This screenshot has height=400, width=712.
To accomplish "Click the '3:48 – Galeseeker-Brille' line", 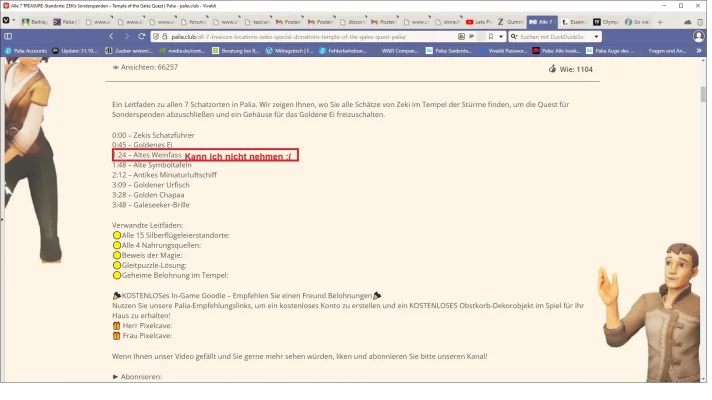I will pyautogui.click(x=151, y=205).
